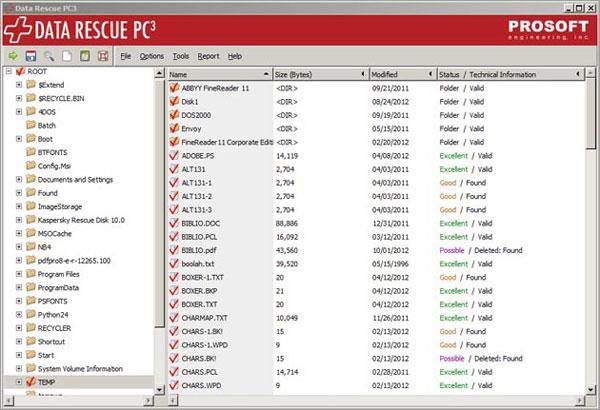Screen dimensions: 600x410
Task: Expand the 4DOS folder node
Action: 19,112
